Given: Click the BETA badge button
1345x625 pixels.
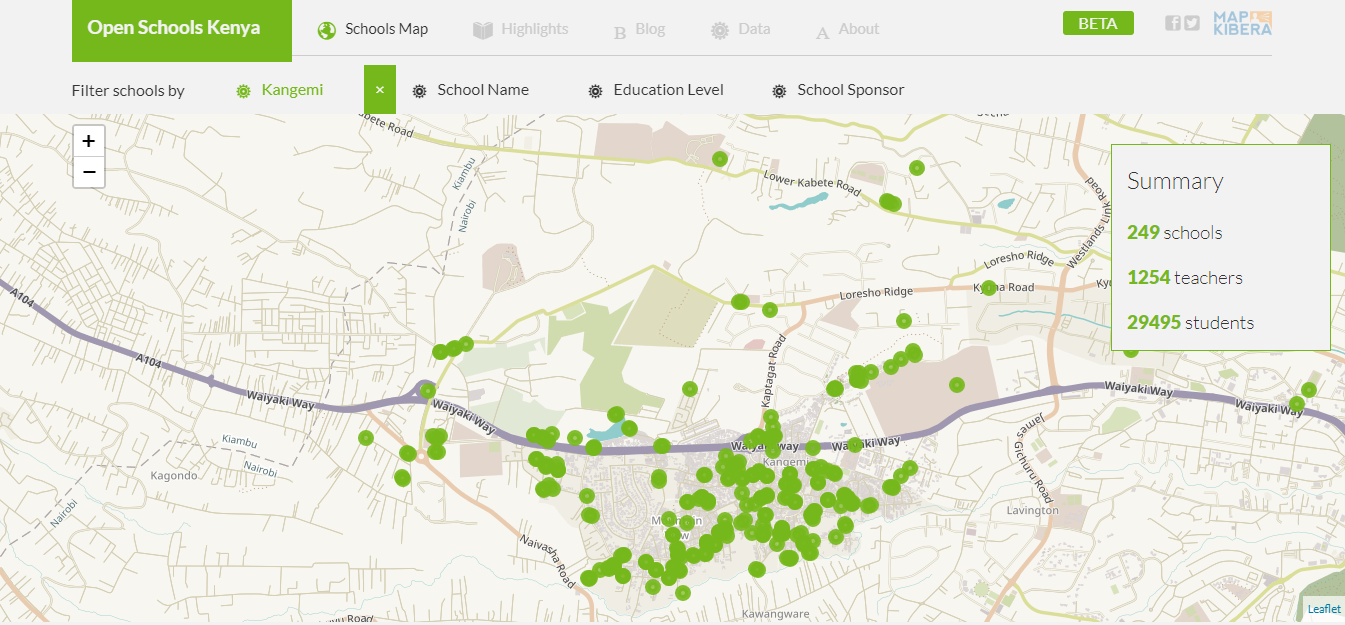Looking at the screenshot, I should (1098, 23).
